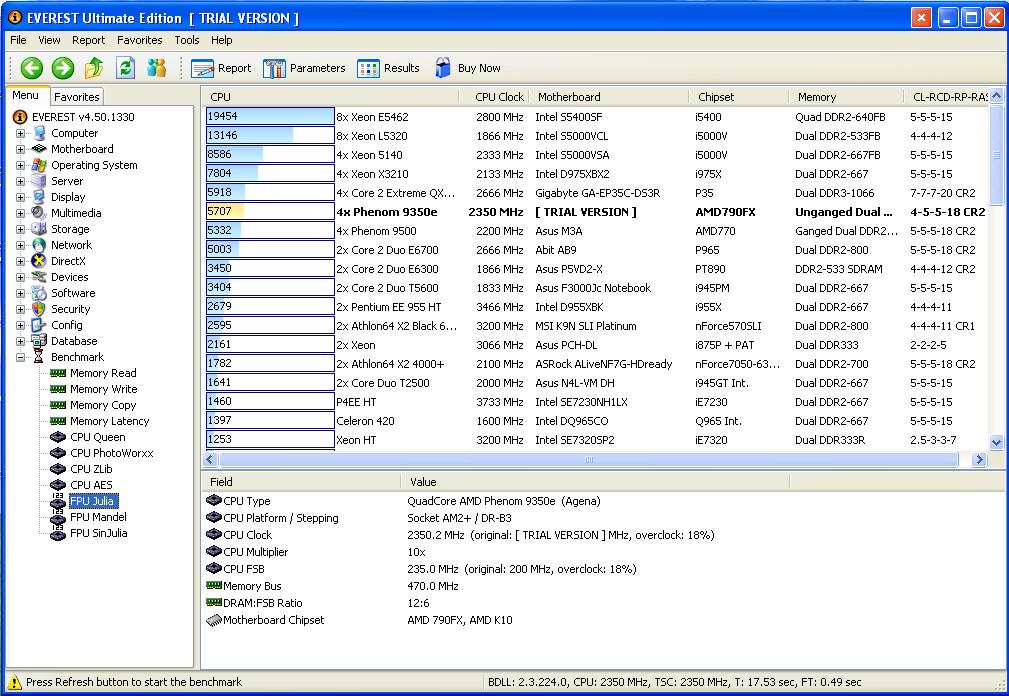The image size is (1009, 696).
Task: Select the Display monitor icon
Action: [x=39, y=197]
